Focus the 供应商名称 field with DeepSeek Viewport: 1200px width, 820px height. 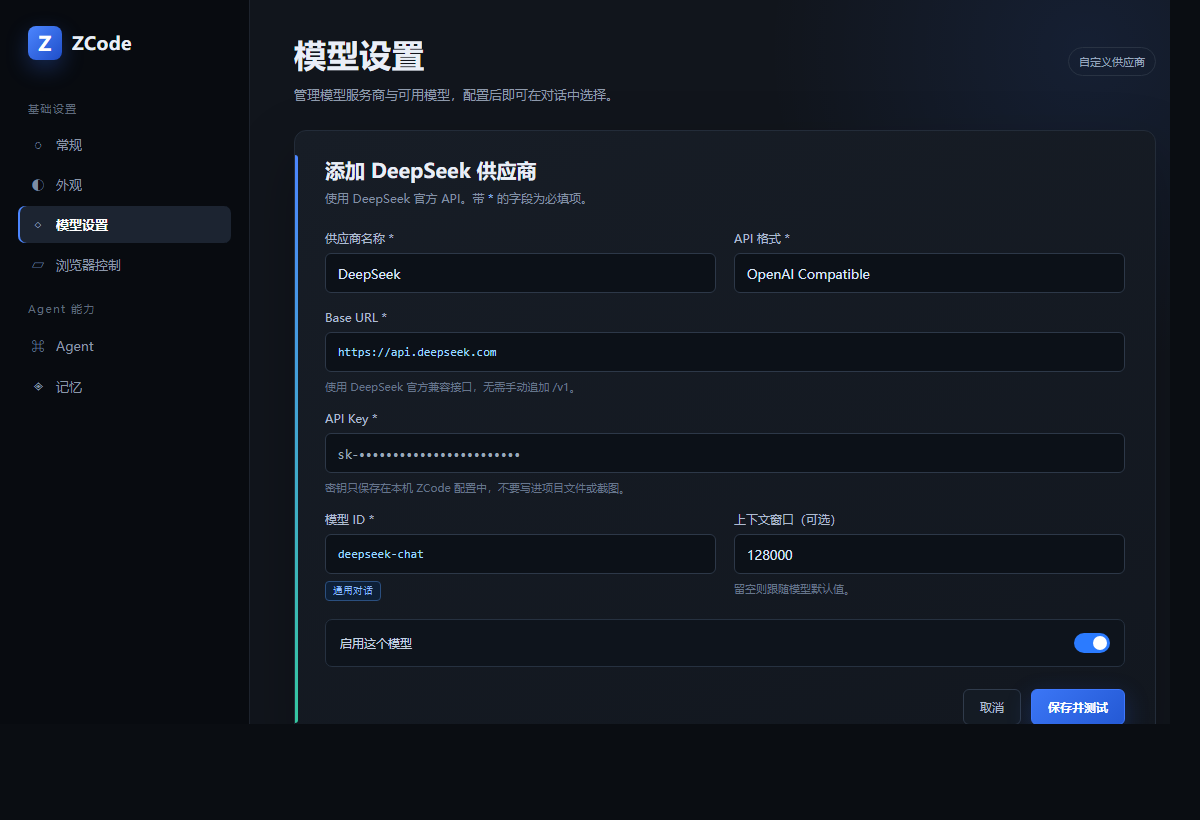click(520, 273)
